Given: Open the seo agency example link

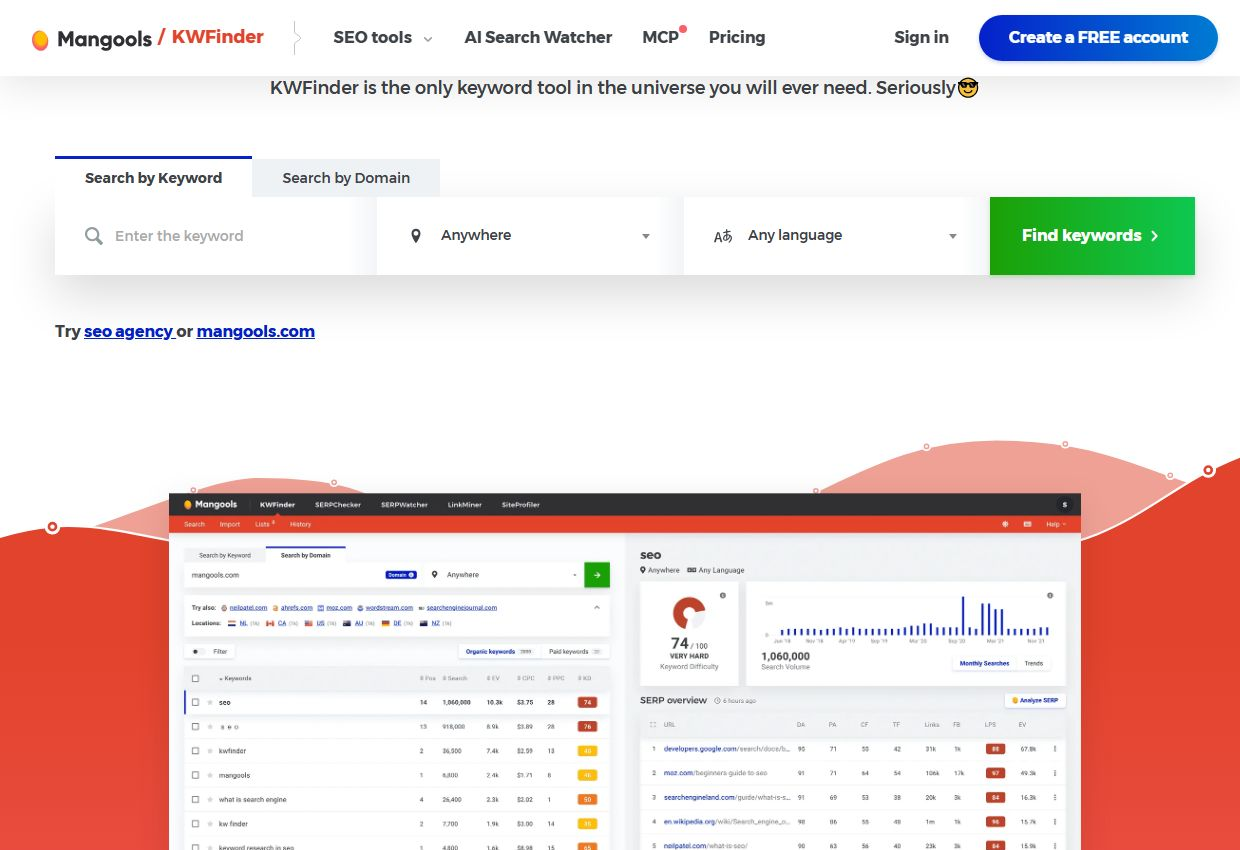Looking at the screenshot, I should tap(128, 331).
